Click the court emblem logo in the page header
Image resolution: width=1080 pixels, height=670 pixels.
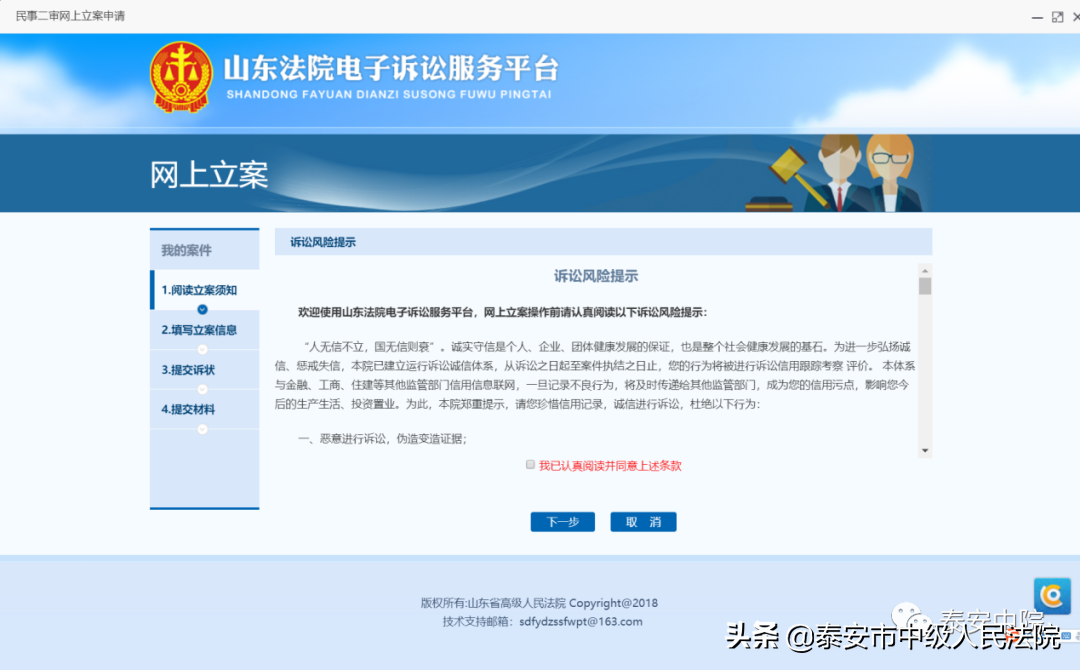click(x=181, y=77)
